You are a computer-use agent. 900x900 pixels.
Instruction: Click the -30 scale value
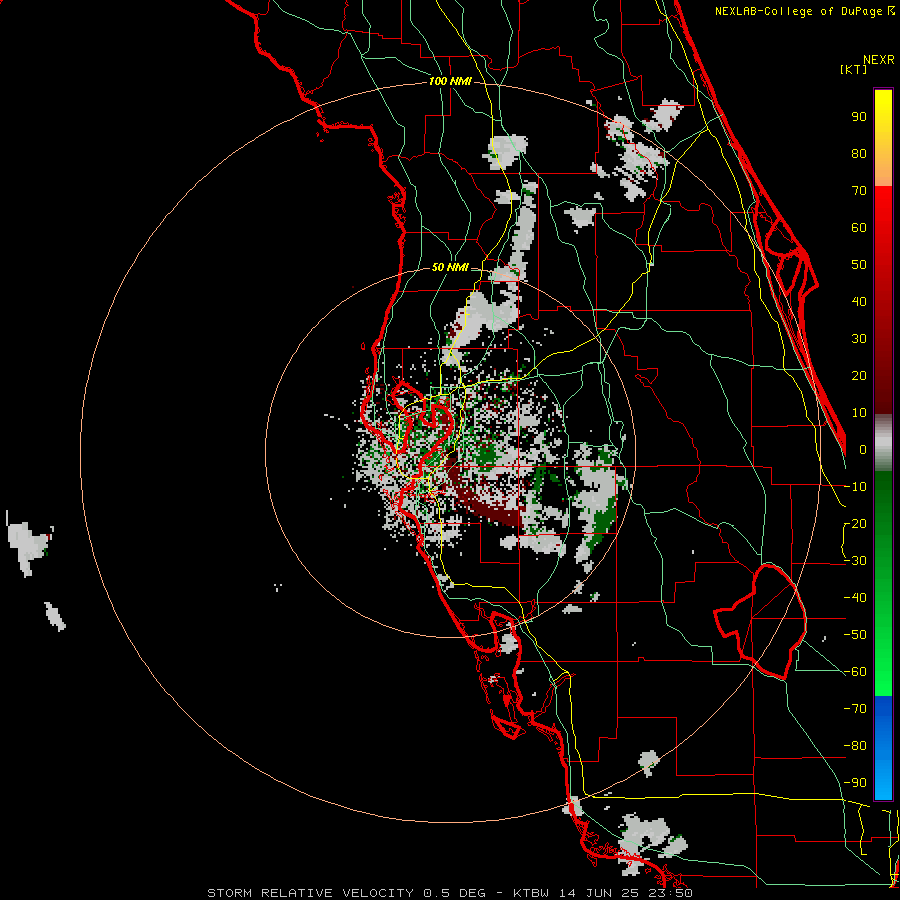click(x=855, y=561)
